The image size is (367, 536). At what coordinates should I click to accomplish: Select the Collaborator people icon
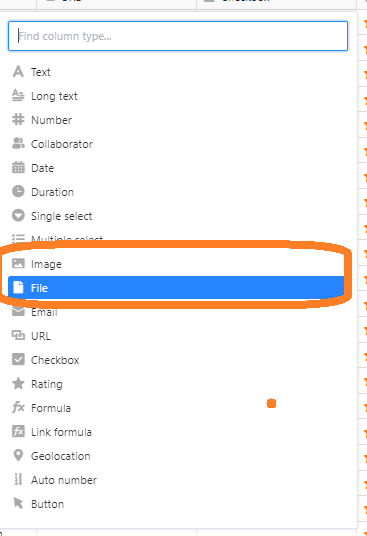point(18,144)
